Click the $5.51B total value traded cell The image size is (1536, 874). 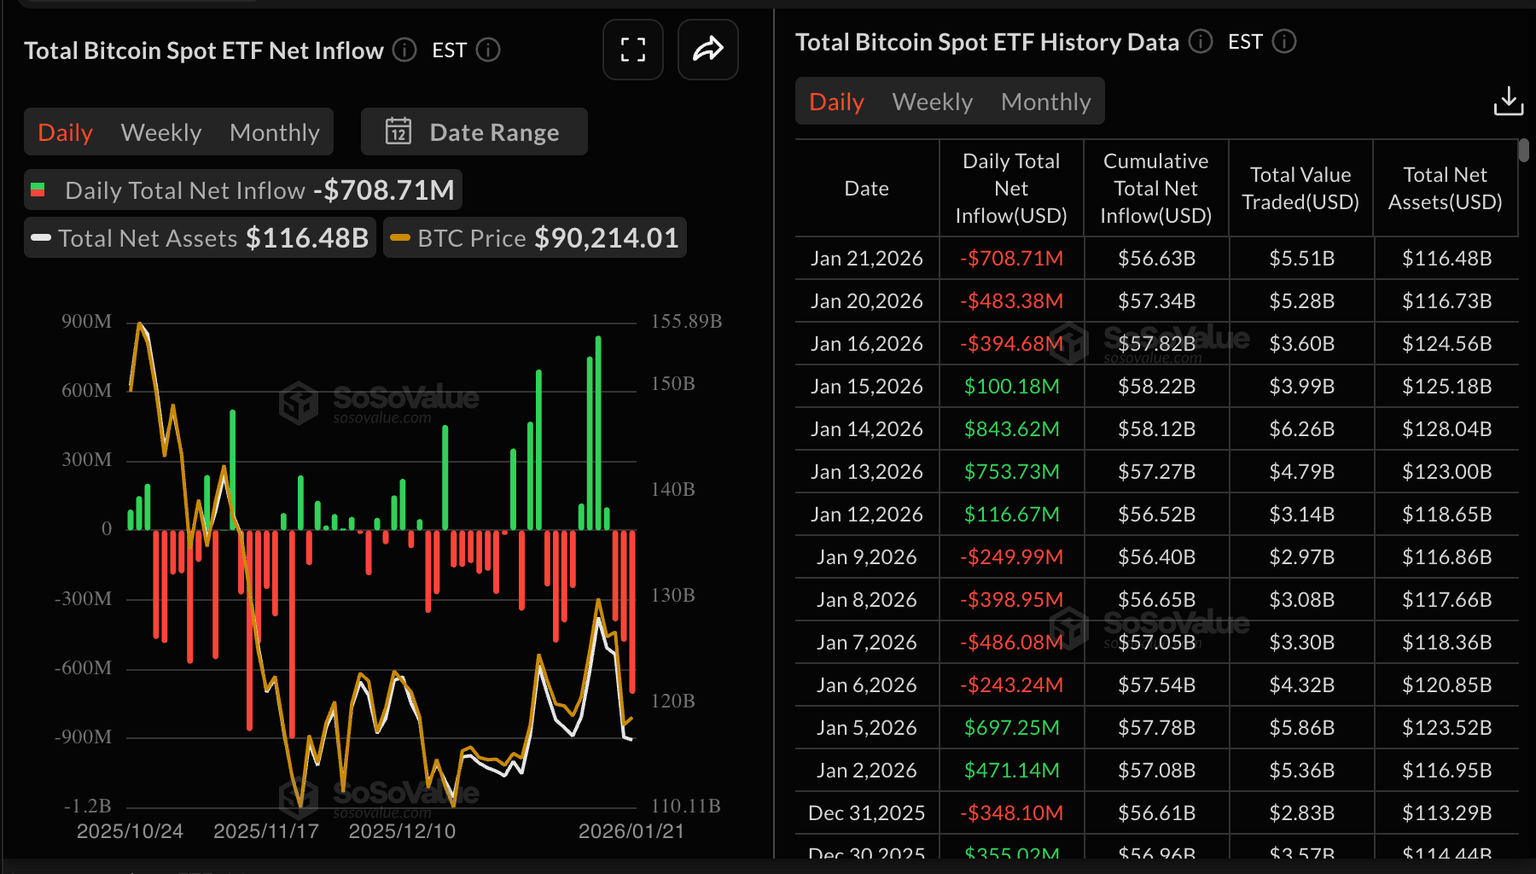point(1301,259)
